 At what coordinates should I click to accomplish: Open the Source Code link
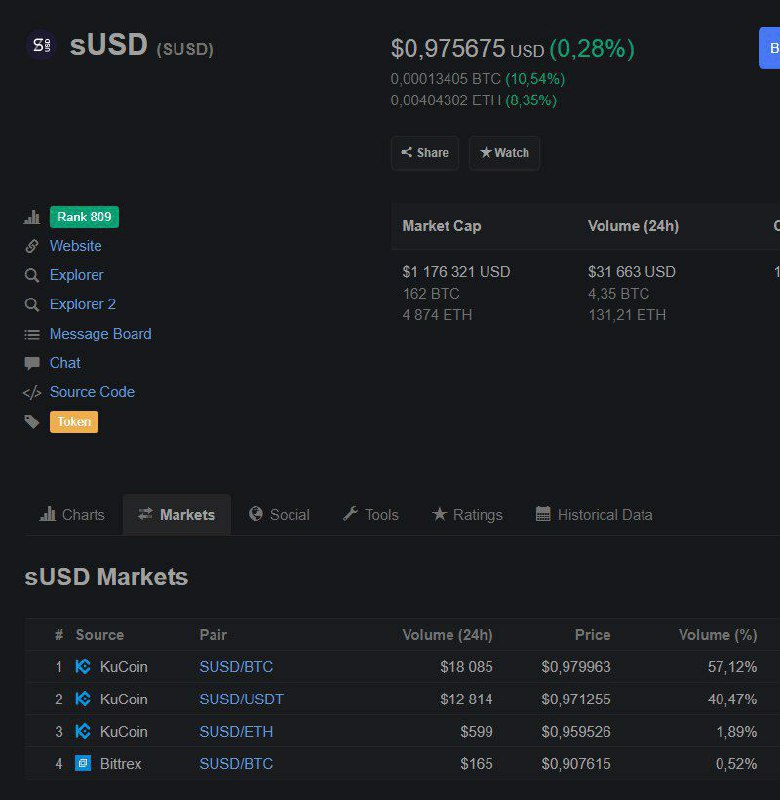click(x=92, y=392)
